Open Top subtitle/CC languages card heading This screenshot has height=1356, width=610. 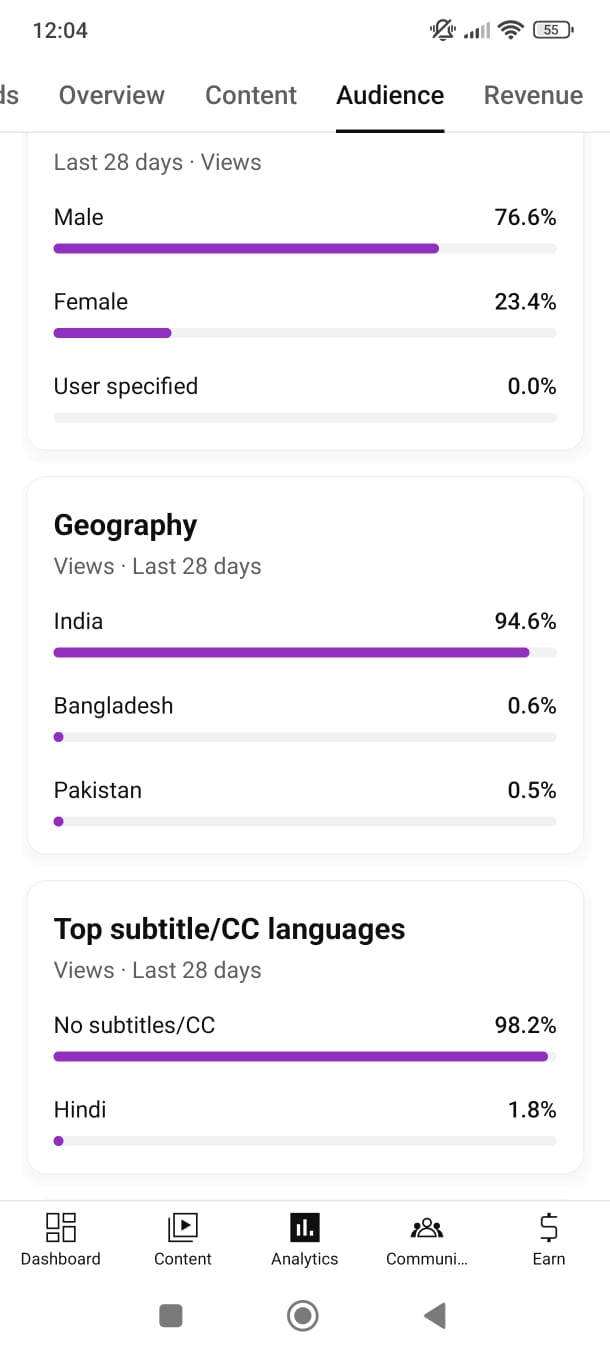pos(229,929)
